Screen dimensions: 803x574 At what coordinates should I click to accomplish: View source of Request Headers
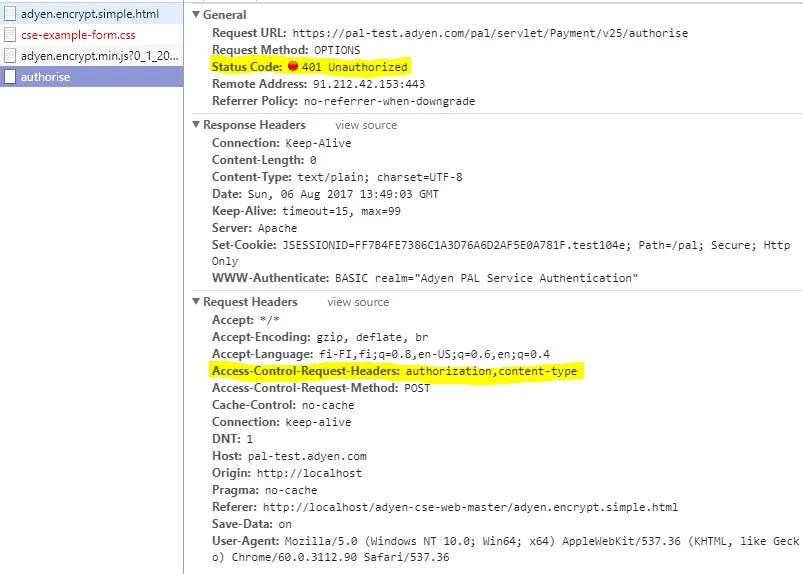[x=358, y=302]
